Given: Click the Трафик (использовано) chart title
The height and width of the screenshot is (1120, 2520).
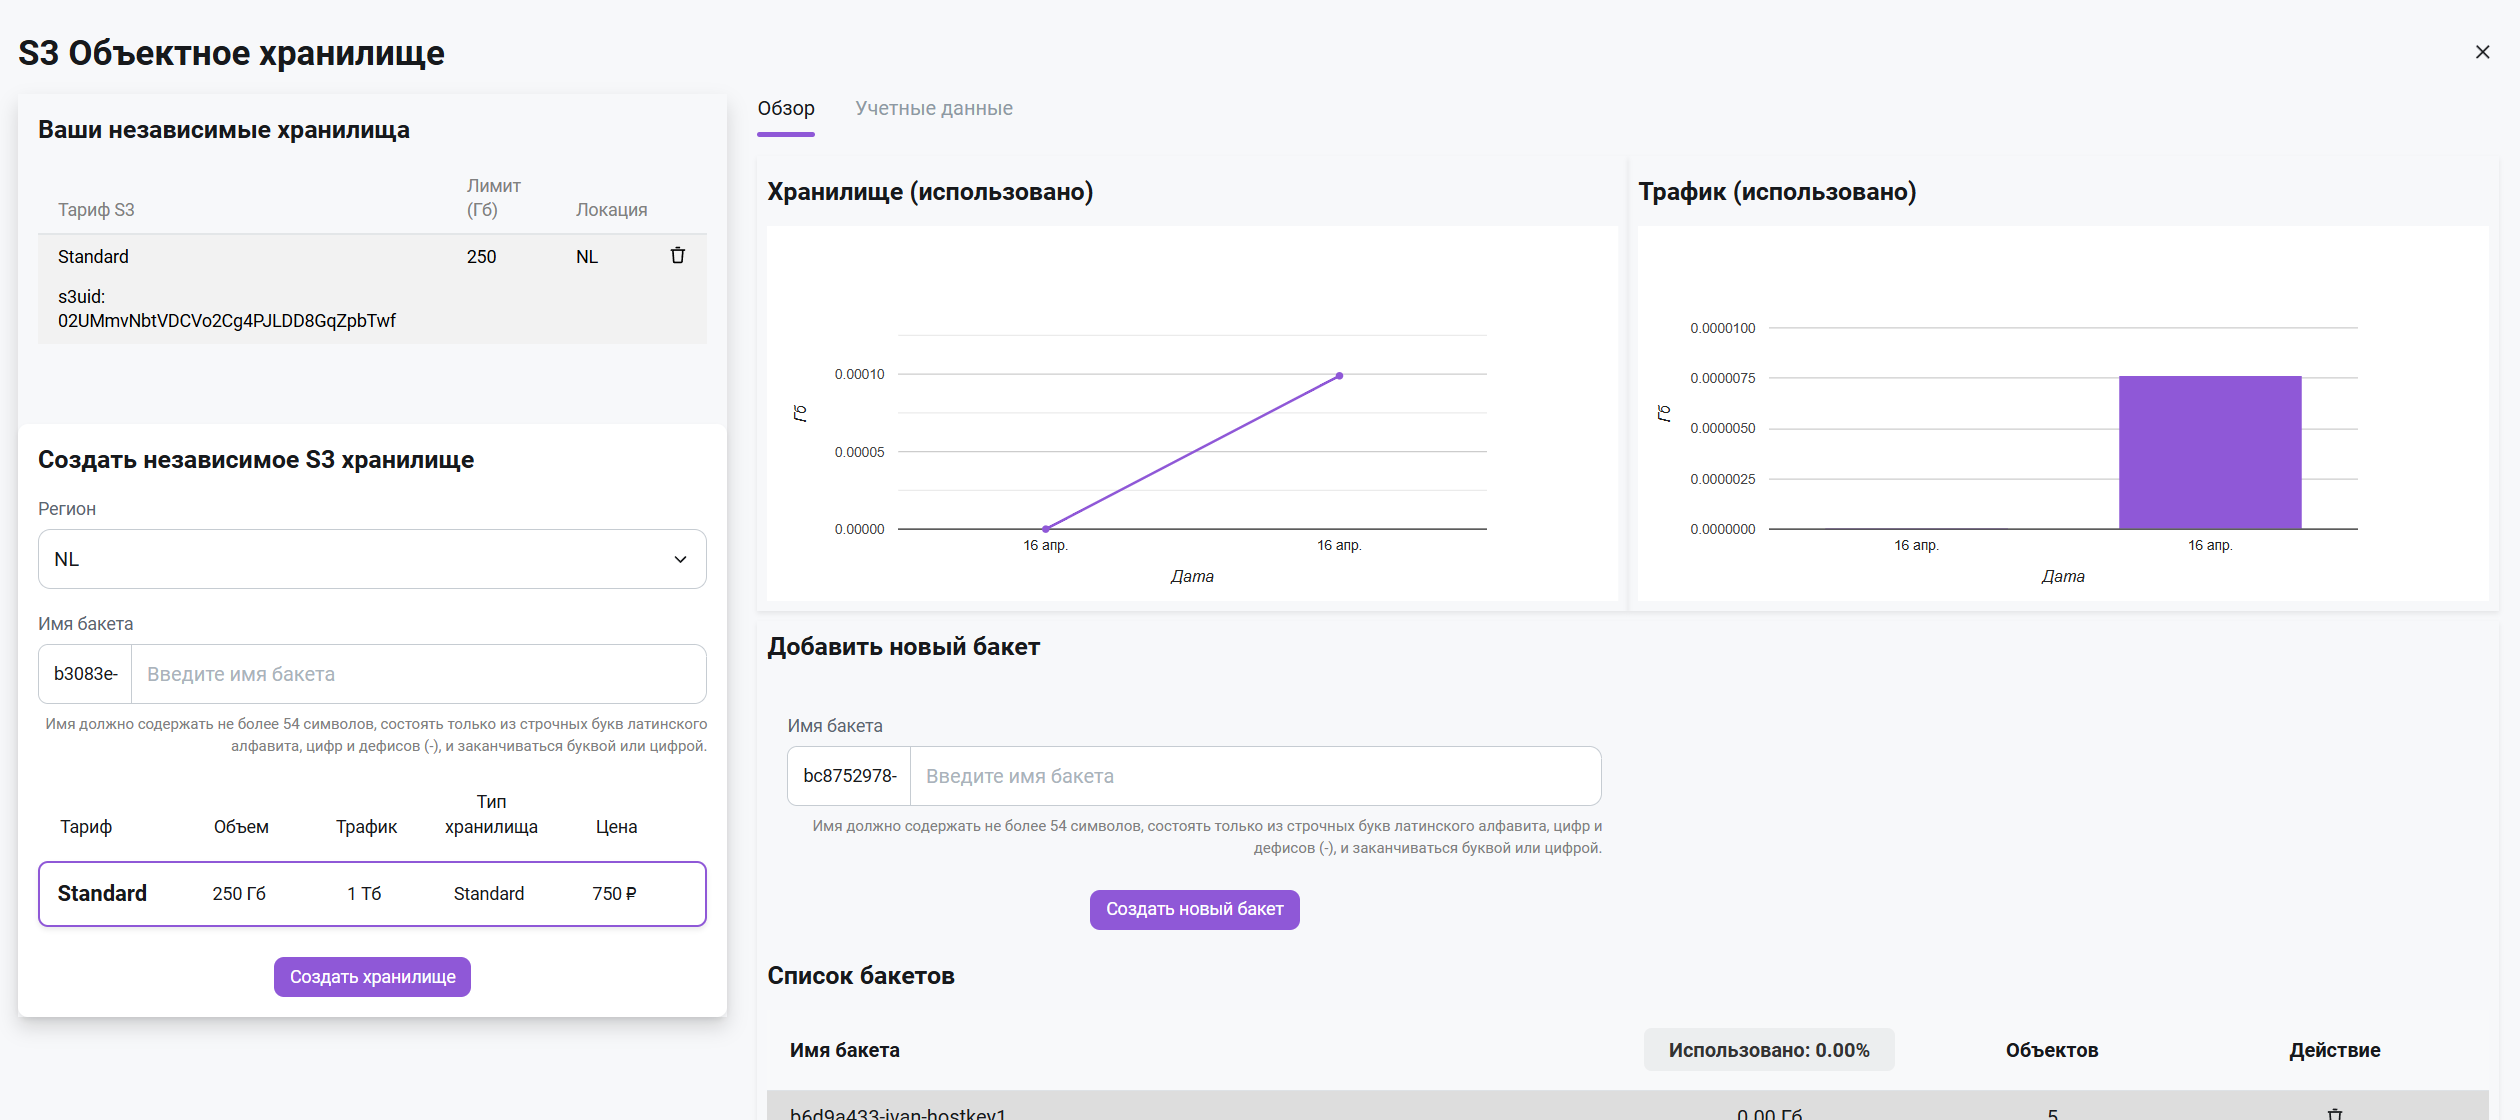Looking at the screenshot, I should point(1777,192).
